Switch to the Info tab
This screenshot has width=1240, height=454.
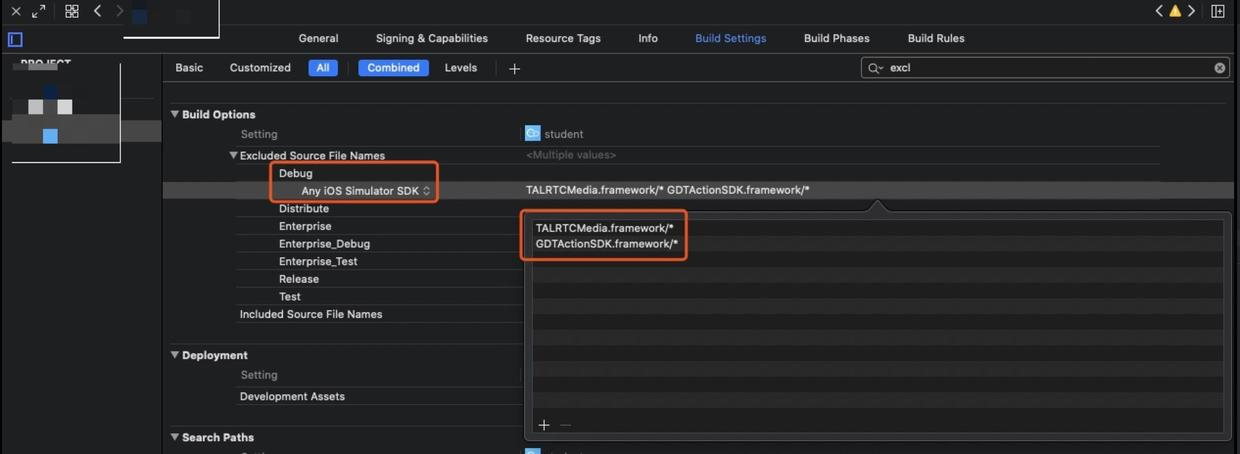tap(648, 38)
